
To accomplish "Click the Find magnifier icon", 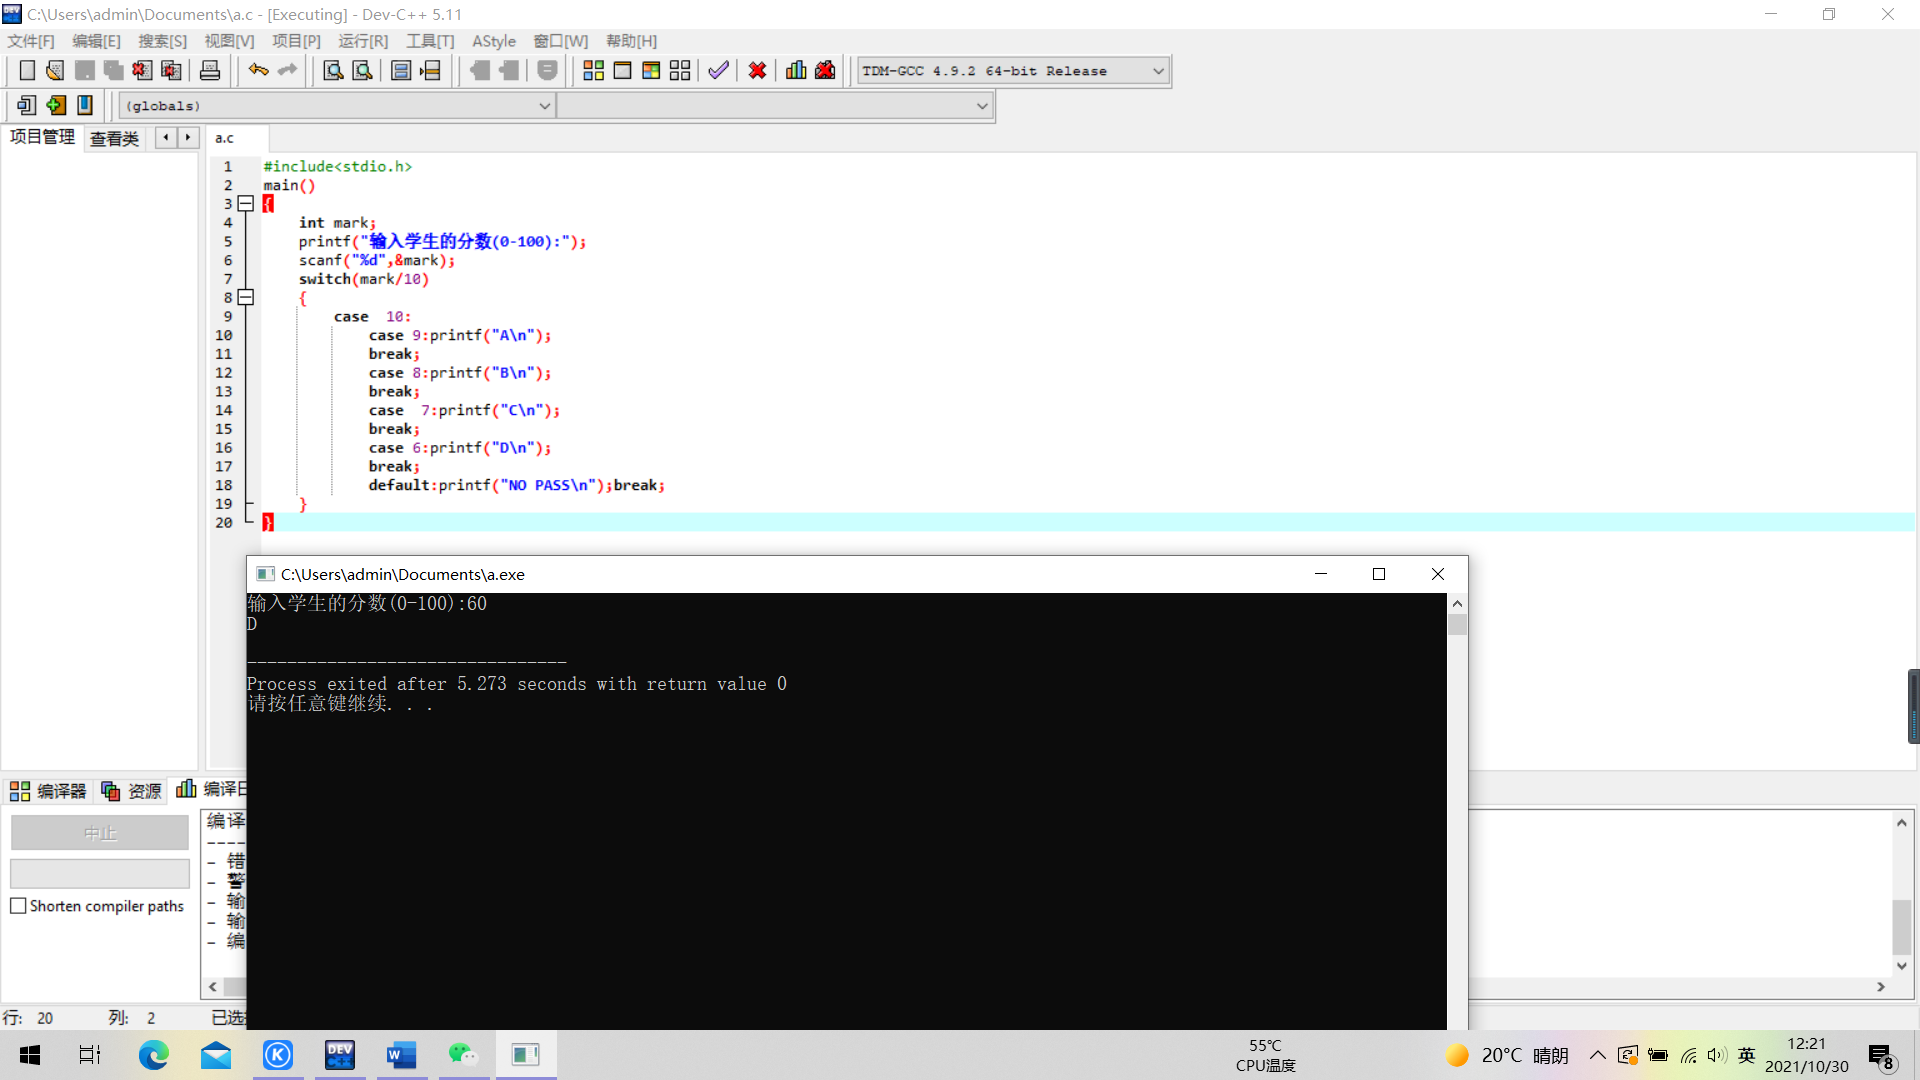I will pos(333,71).
